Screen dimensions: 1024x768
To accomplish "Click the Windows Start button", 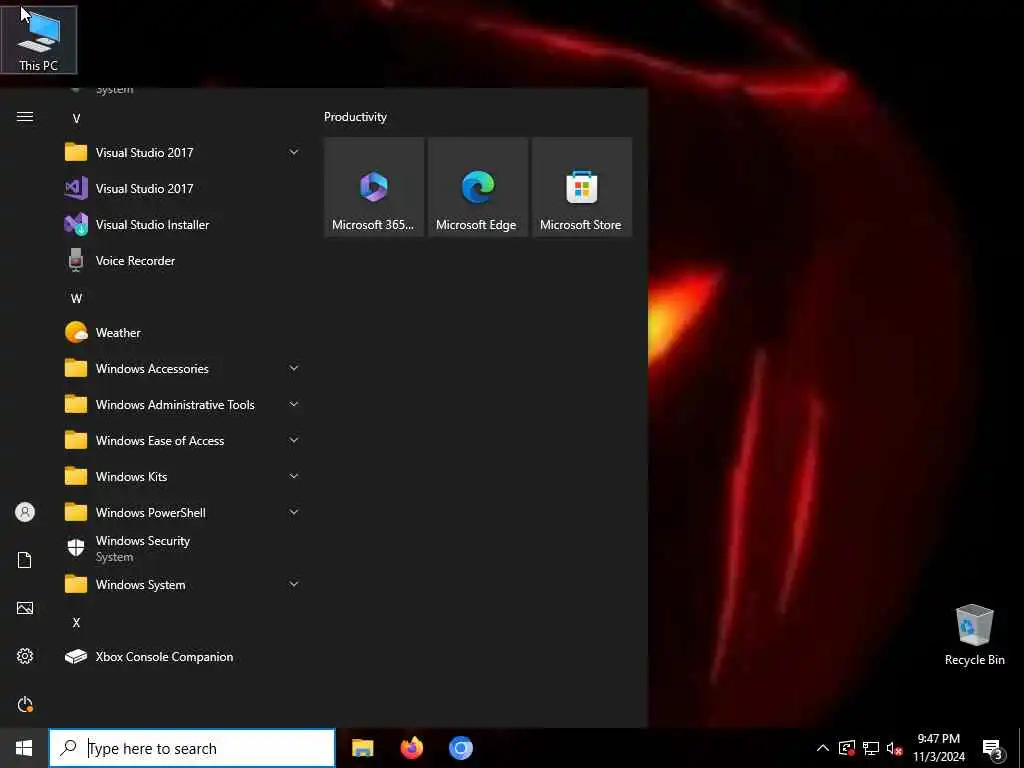I will [x=24, y=748].
